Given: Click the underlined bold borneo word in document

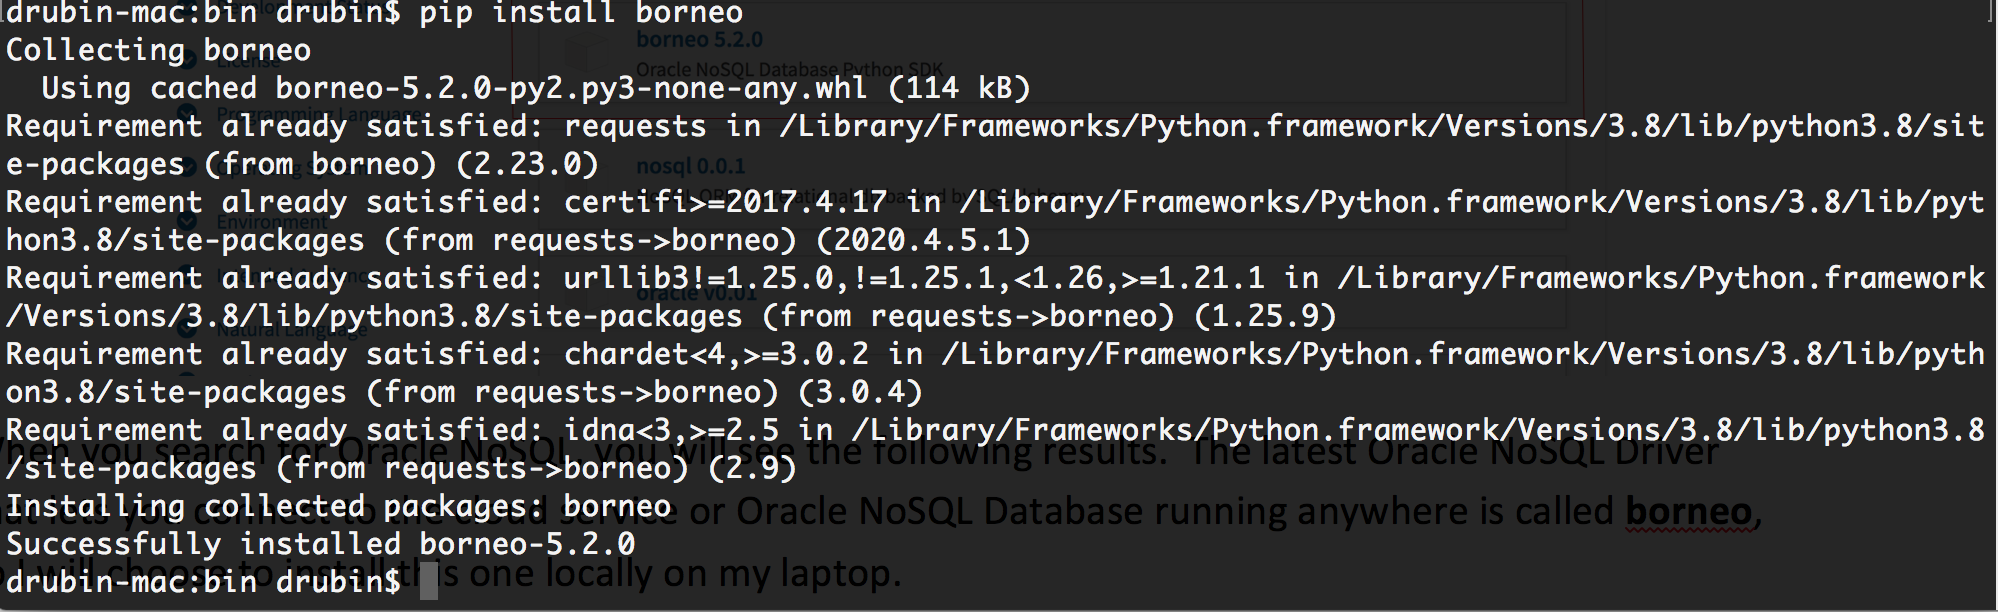Looking at the screenshot, I should (1688, 512).
